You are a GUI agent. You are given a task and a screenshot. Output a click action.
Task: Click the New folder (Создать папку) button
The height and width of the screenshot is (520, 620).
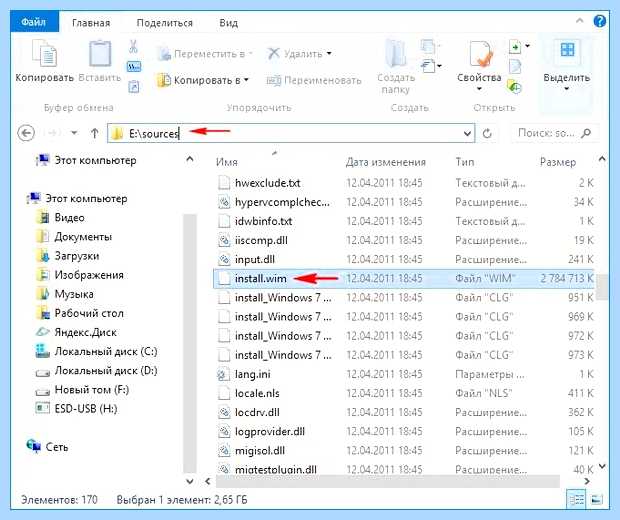pyautogui.click(x=396, y=67)
